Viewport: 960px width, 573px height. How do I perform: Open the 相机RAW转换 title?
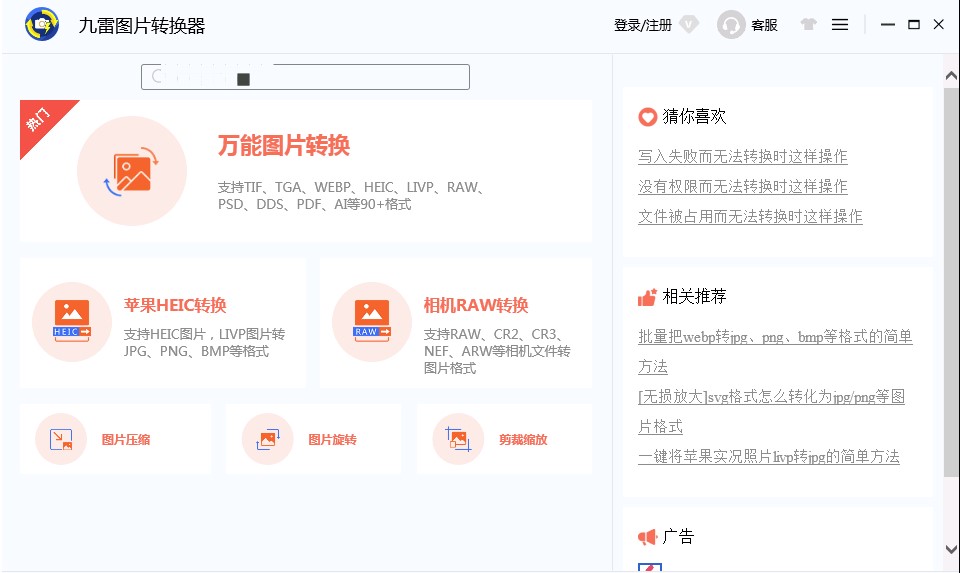(x=476, y=305)
